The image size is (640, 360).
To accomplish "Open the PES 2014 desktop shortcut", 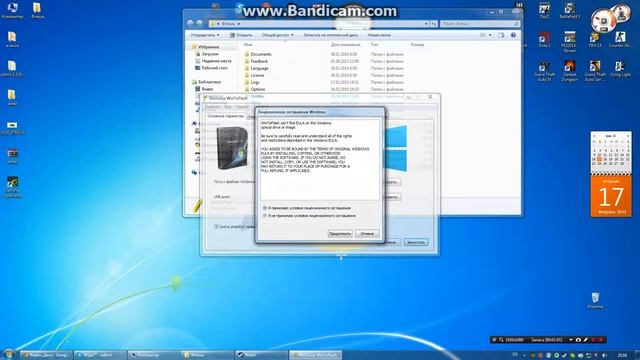I will pyautogui.click(x=569, y=42).
